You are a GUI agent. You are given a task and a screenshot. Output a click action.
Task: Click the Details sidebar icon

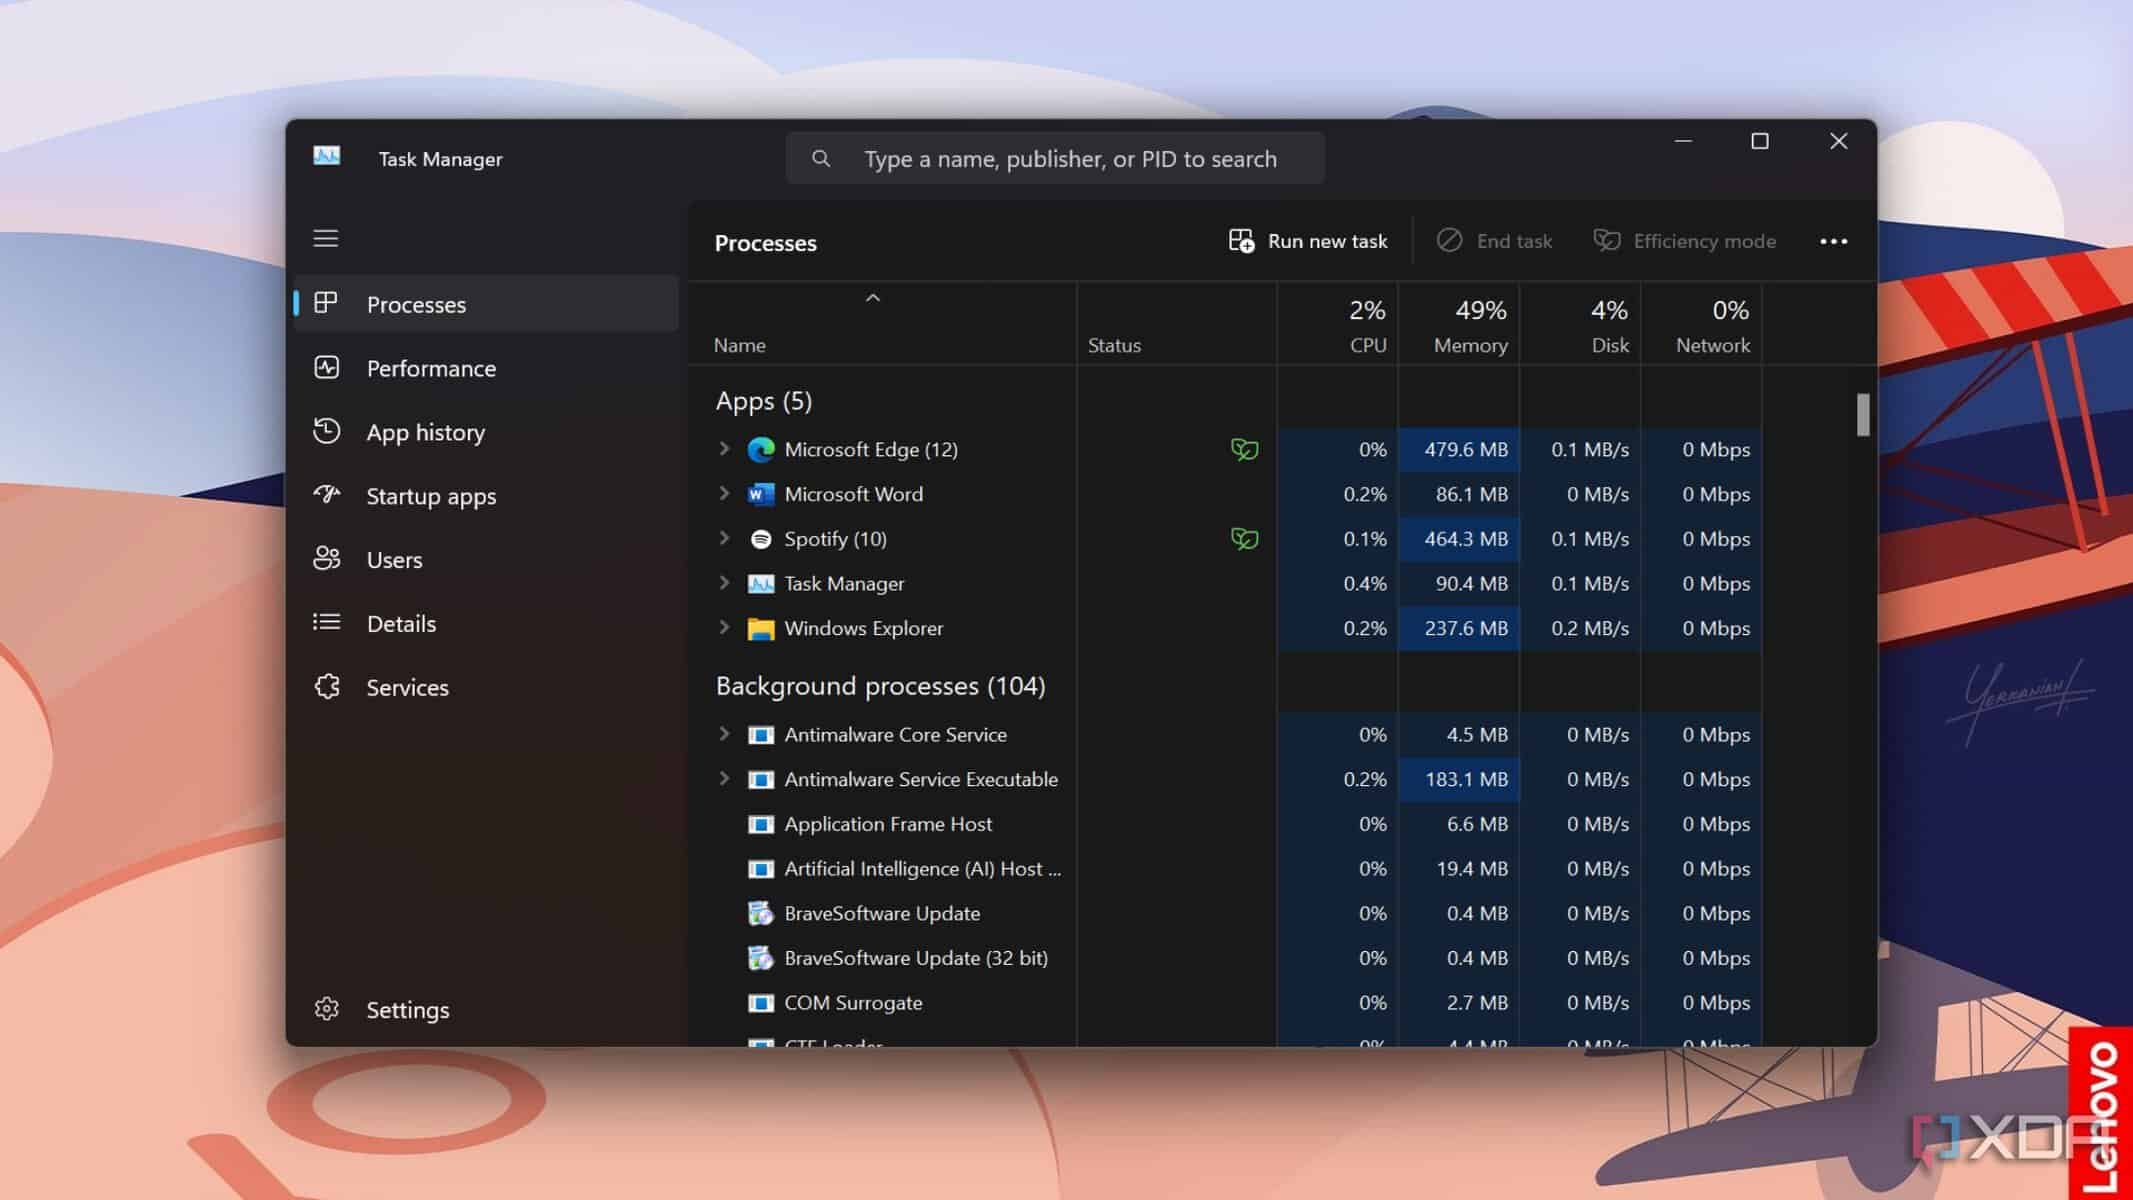[327, 623]
